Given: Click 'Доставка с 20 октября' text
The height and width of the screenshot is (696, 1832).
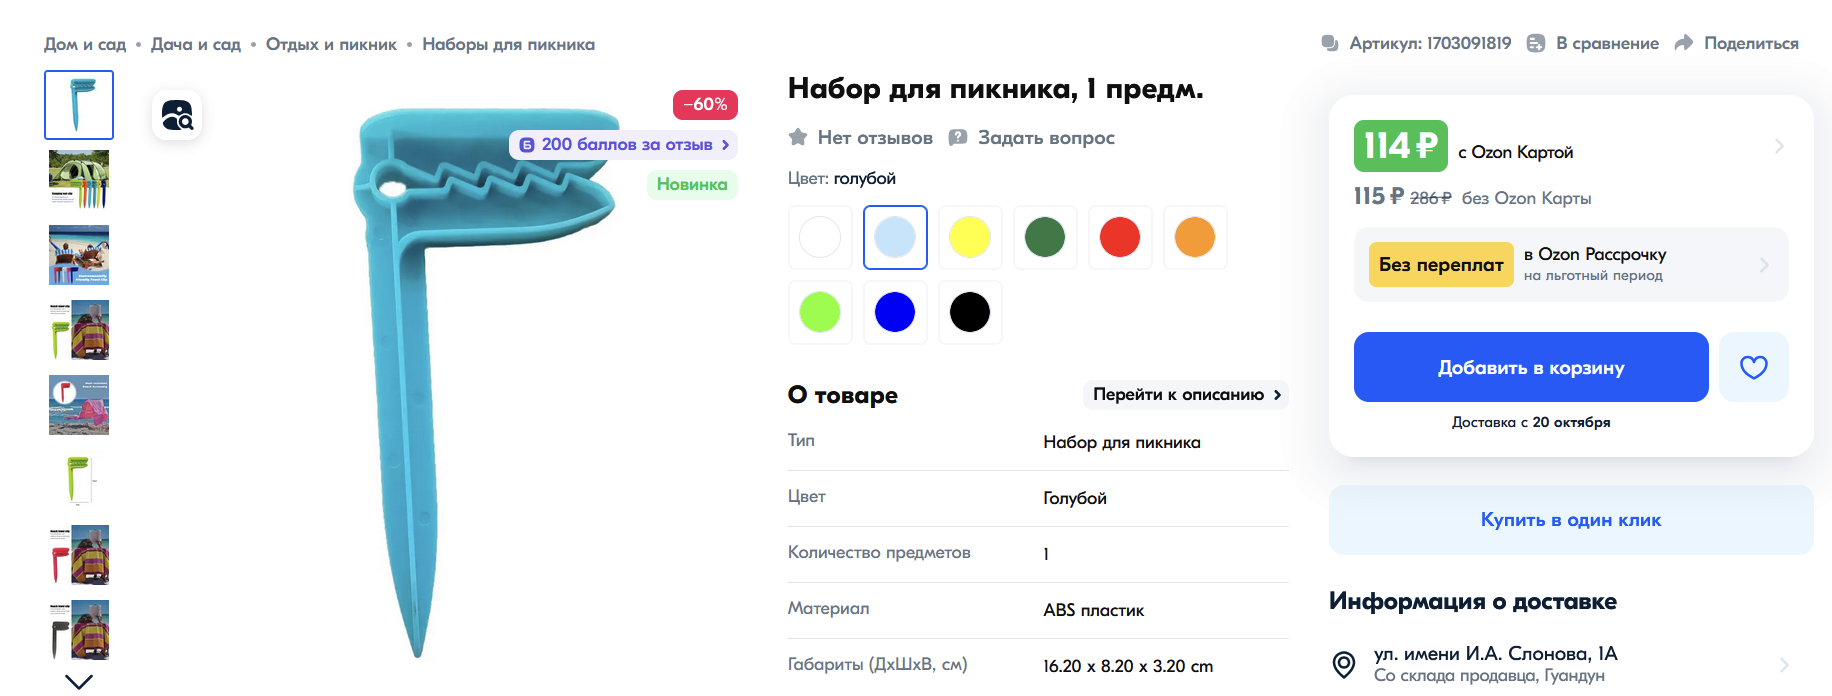Looking at the screenshot, I should (1531, 422).
